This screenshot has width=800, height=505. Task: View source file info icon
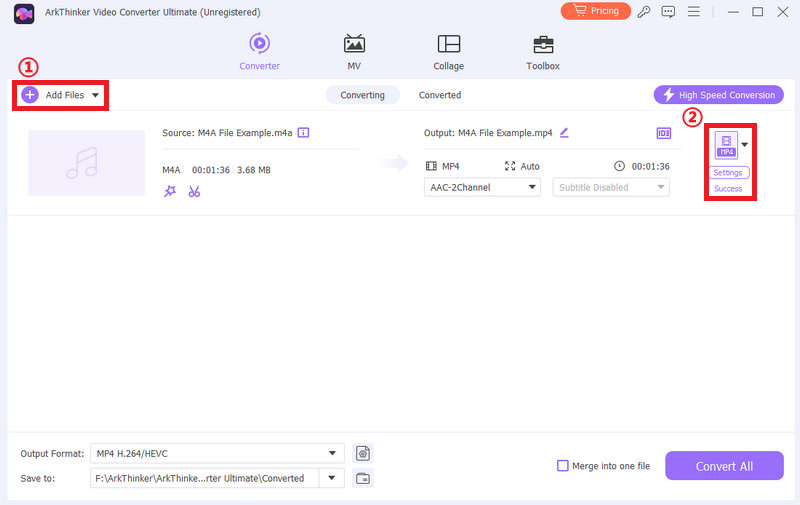304,133
